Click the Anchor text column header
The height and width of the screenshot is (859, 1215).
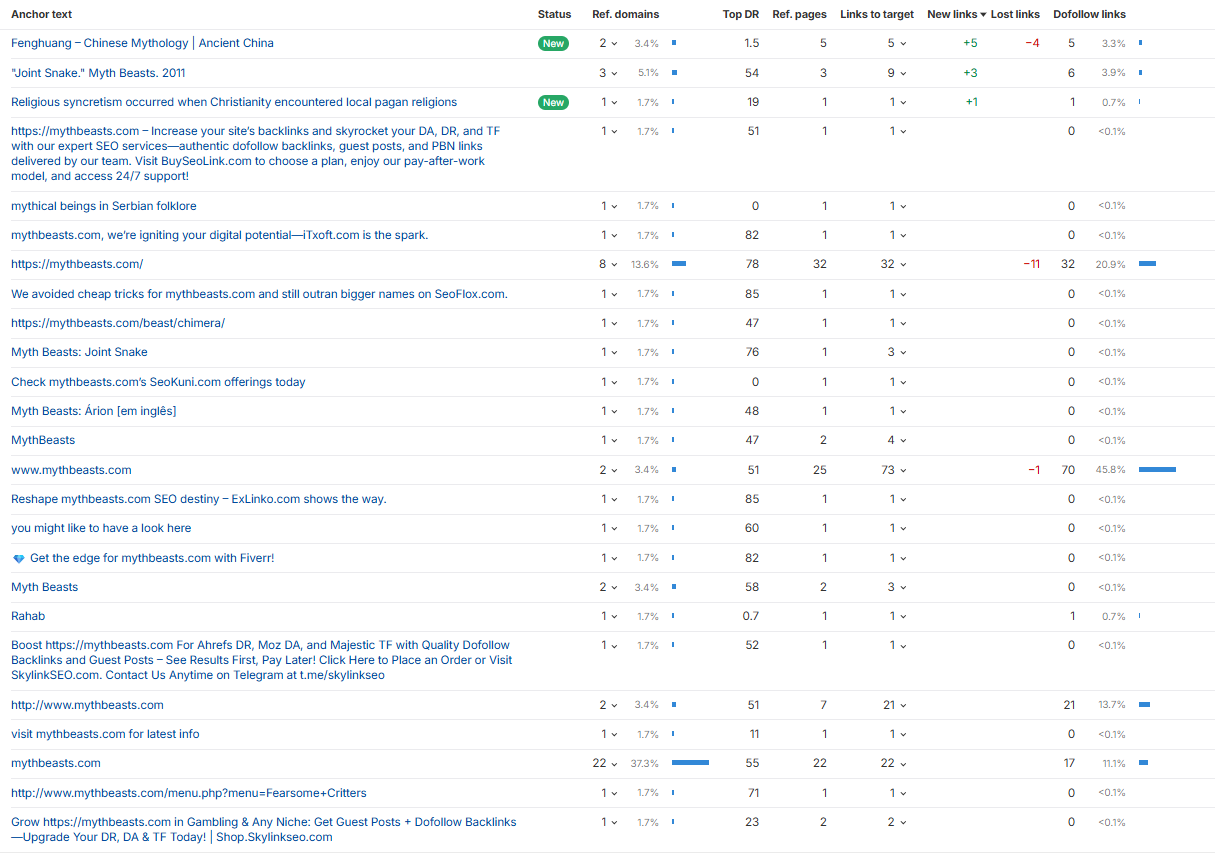pos(41,14)
